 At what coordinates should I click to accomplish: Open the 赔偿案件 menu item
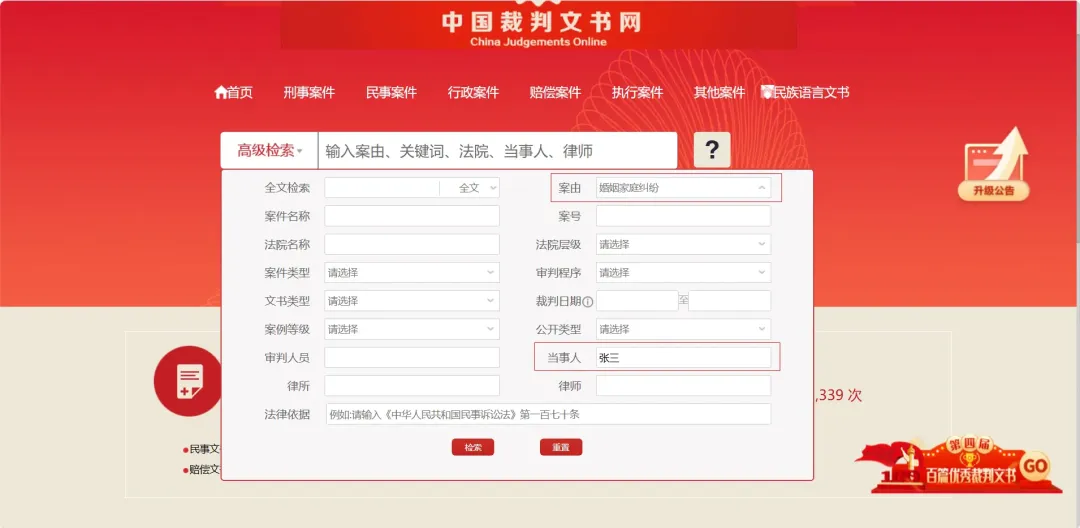[x=555, y=92]
